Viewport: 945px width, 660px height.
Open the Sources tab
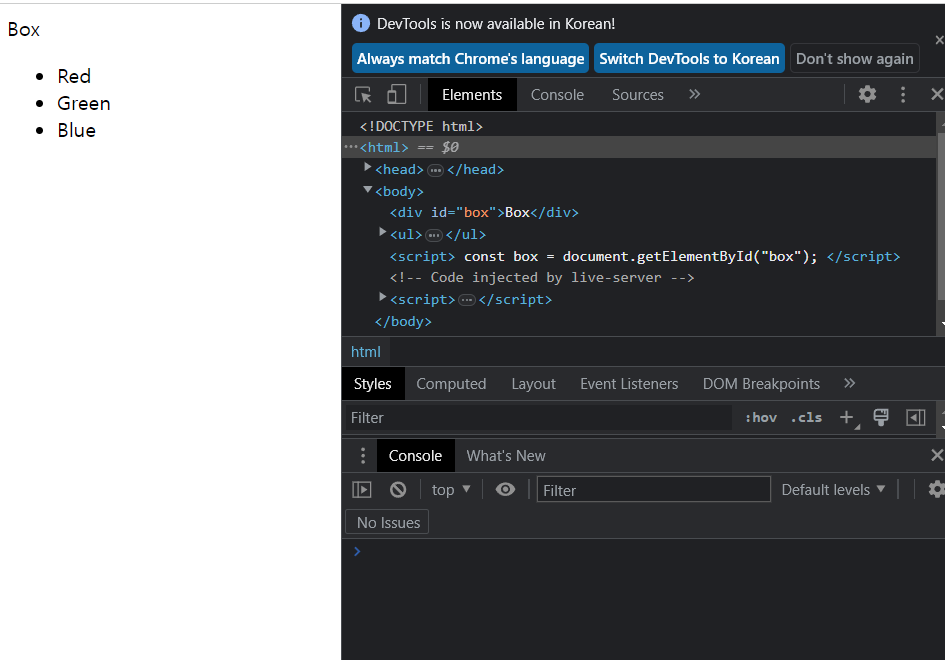[x=638, y=95]
